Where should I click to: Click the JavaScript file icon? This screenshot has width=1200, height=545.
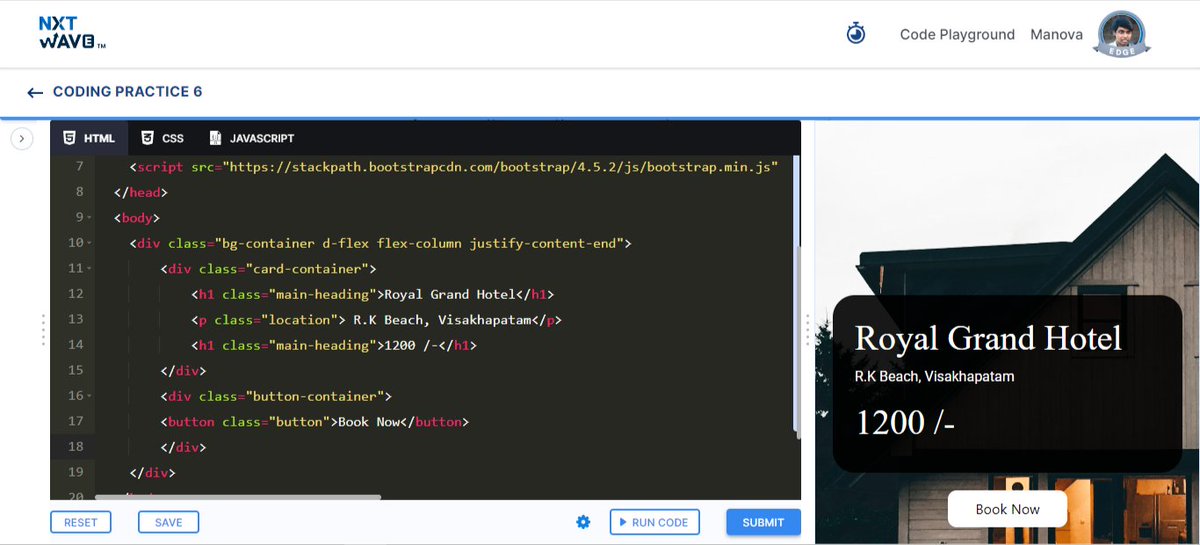point(215,138)
